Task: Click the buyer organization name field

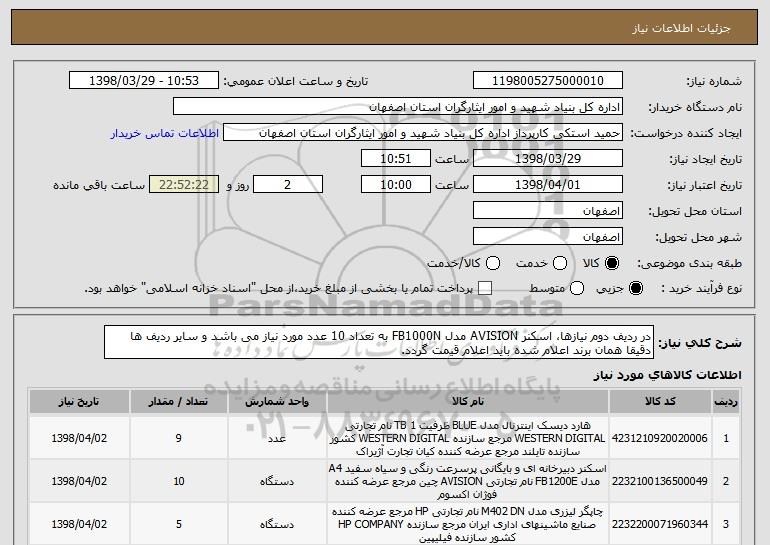Action: click(398, 107)
